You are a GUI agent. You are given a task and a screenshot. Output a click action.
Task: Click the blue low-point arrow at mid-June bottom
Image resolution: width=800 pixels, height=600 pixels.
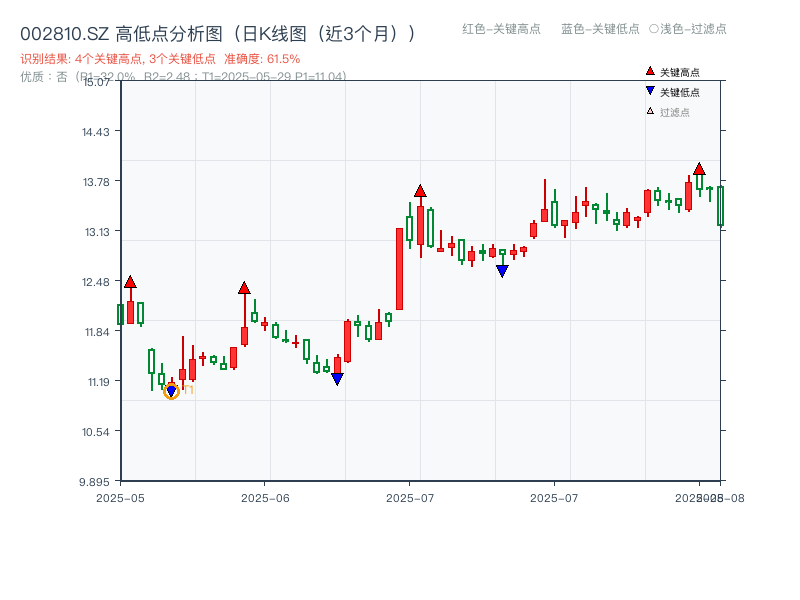[x=338, y=378]
